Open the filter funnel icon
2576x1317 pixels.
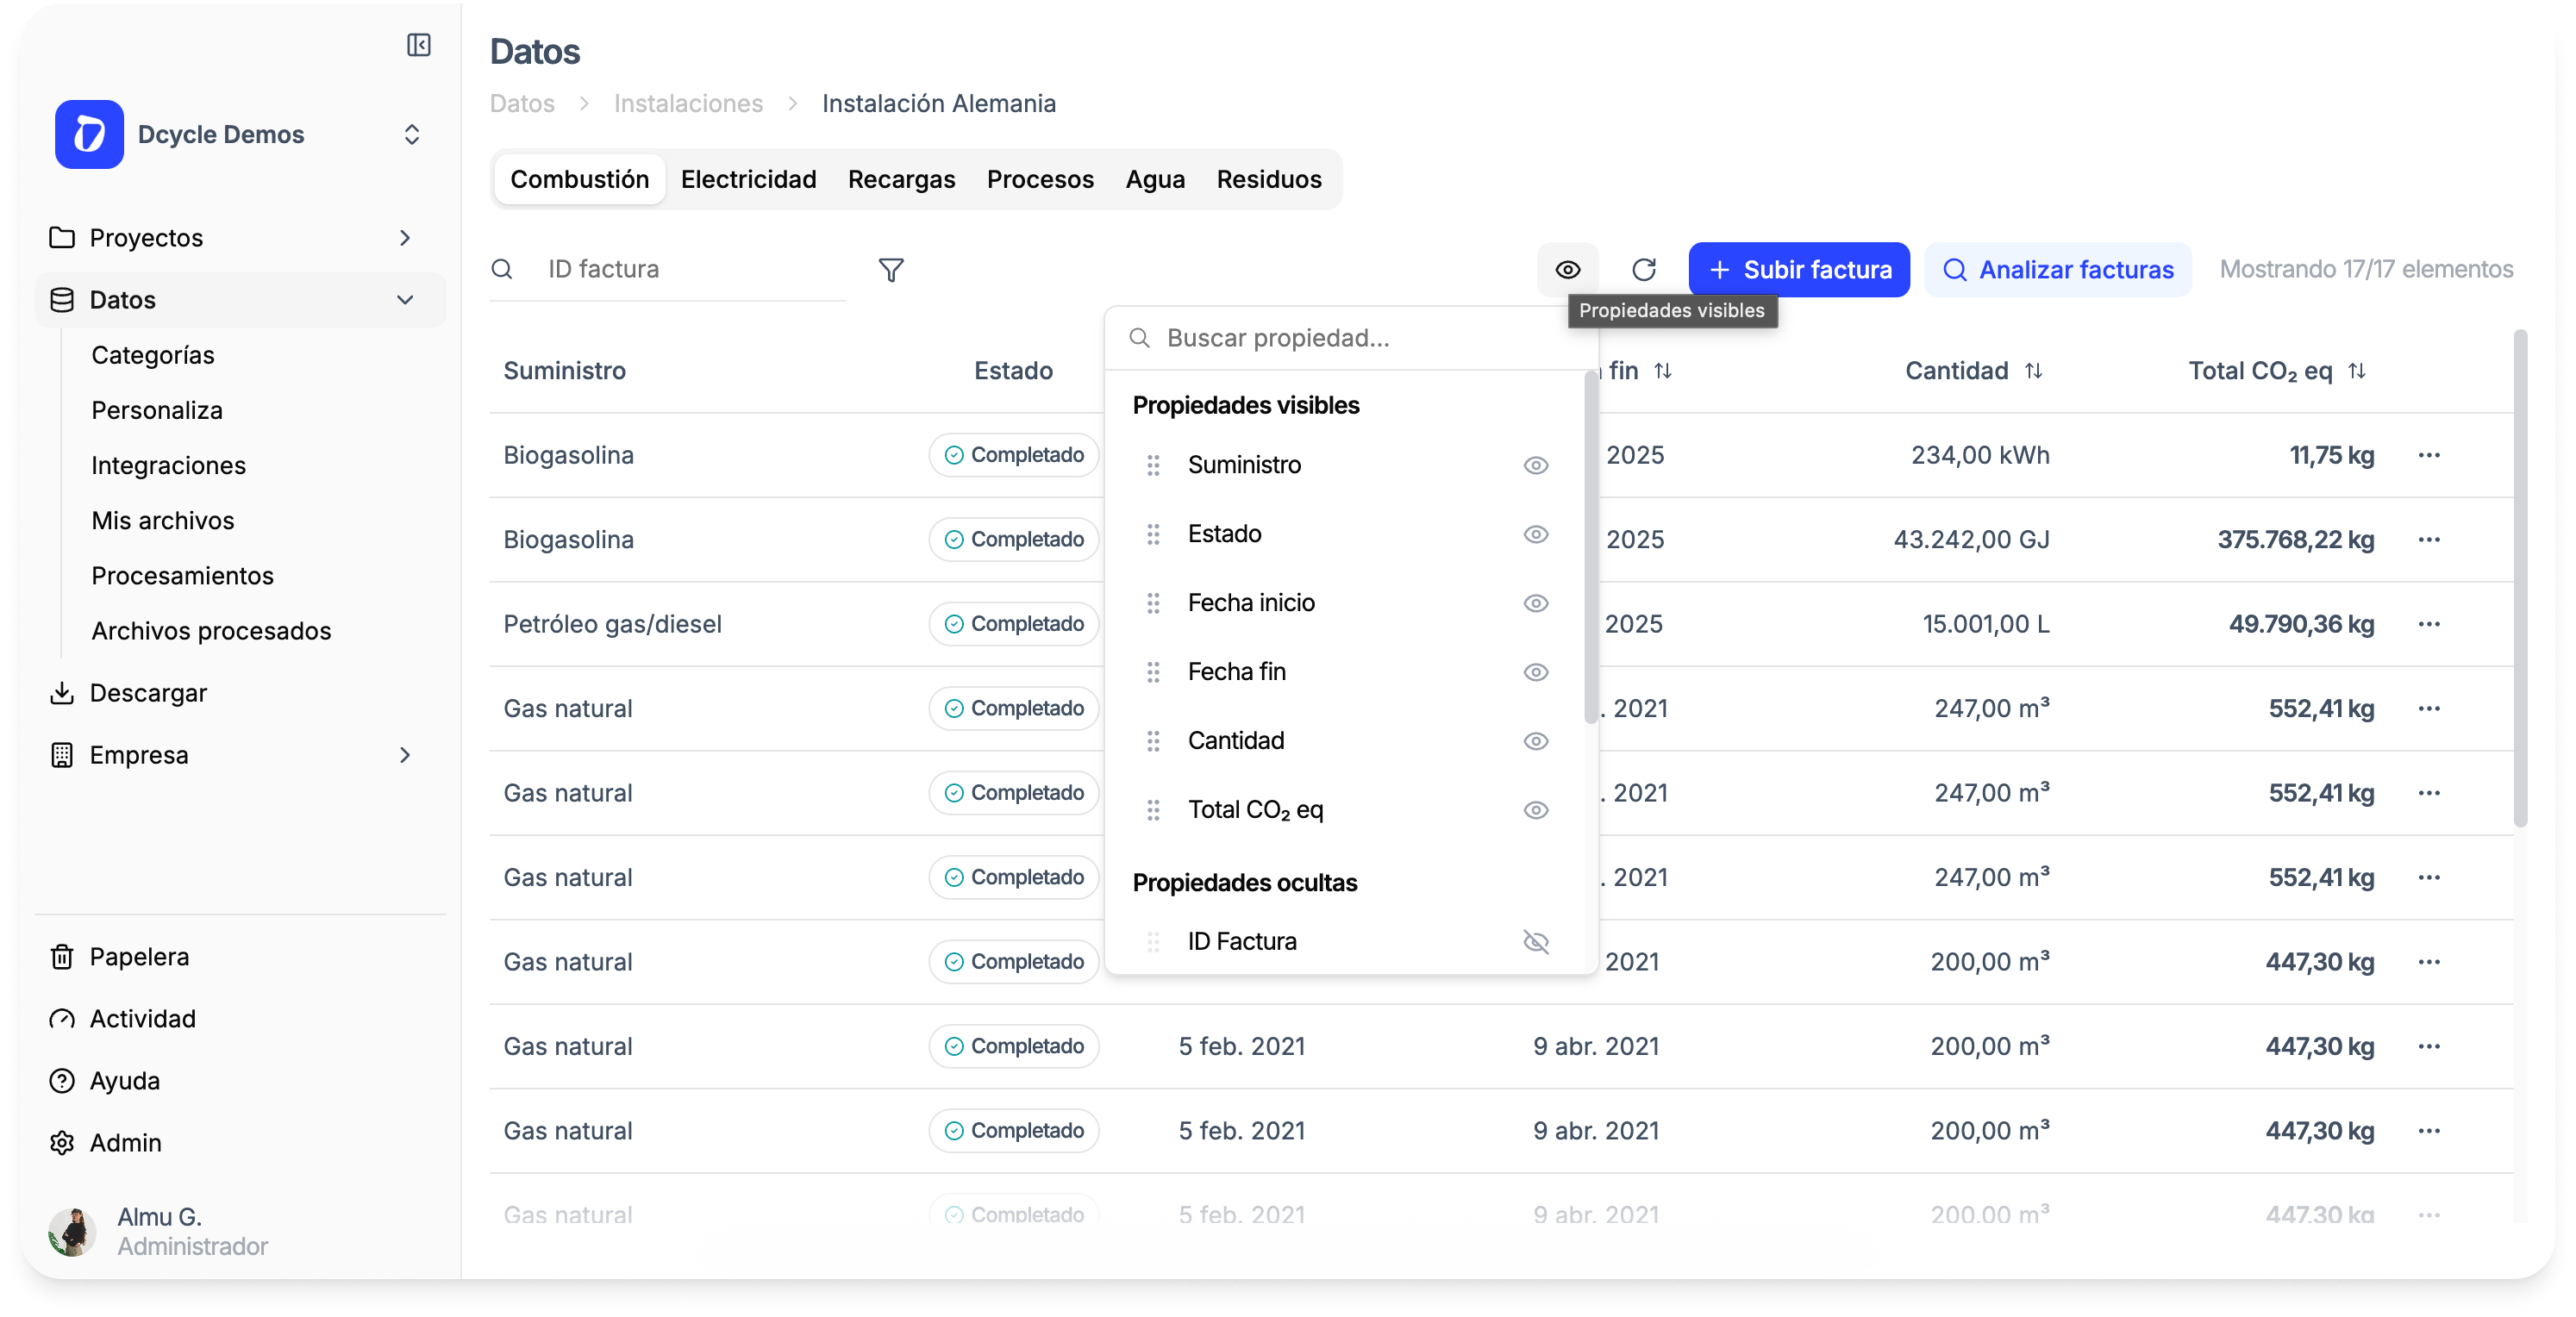pyautogui.click(x=890, y=270)
